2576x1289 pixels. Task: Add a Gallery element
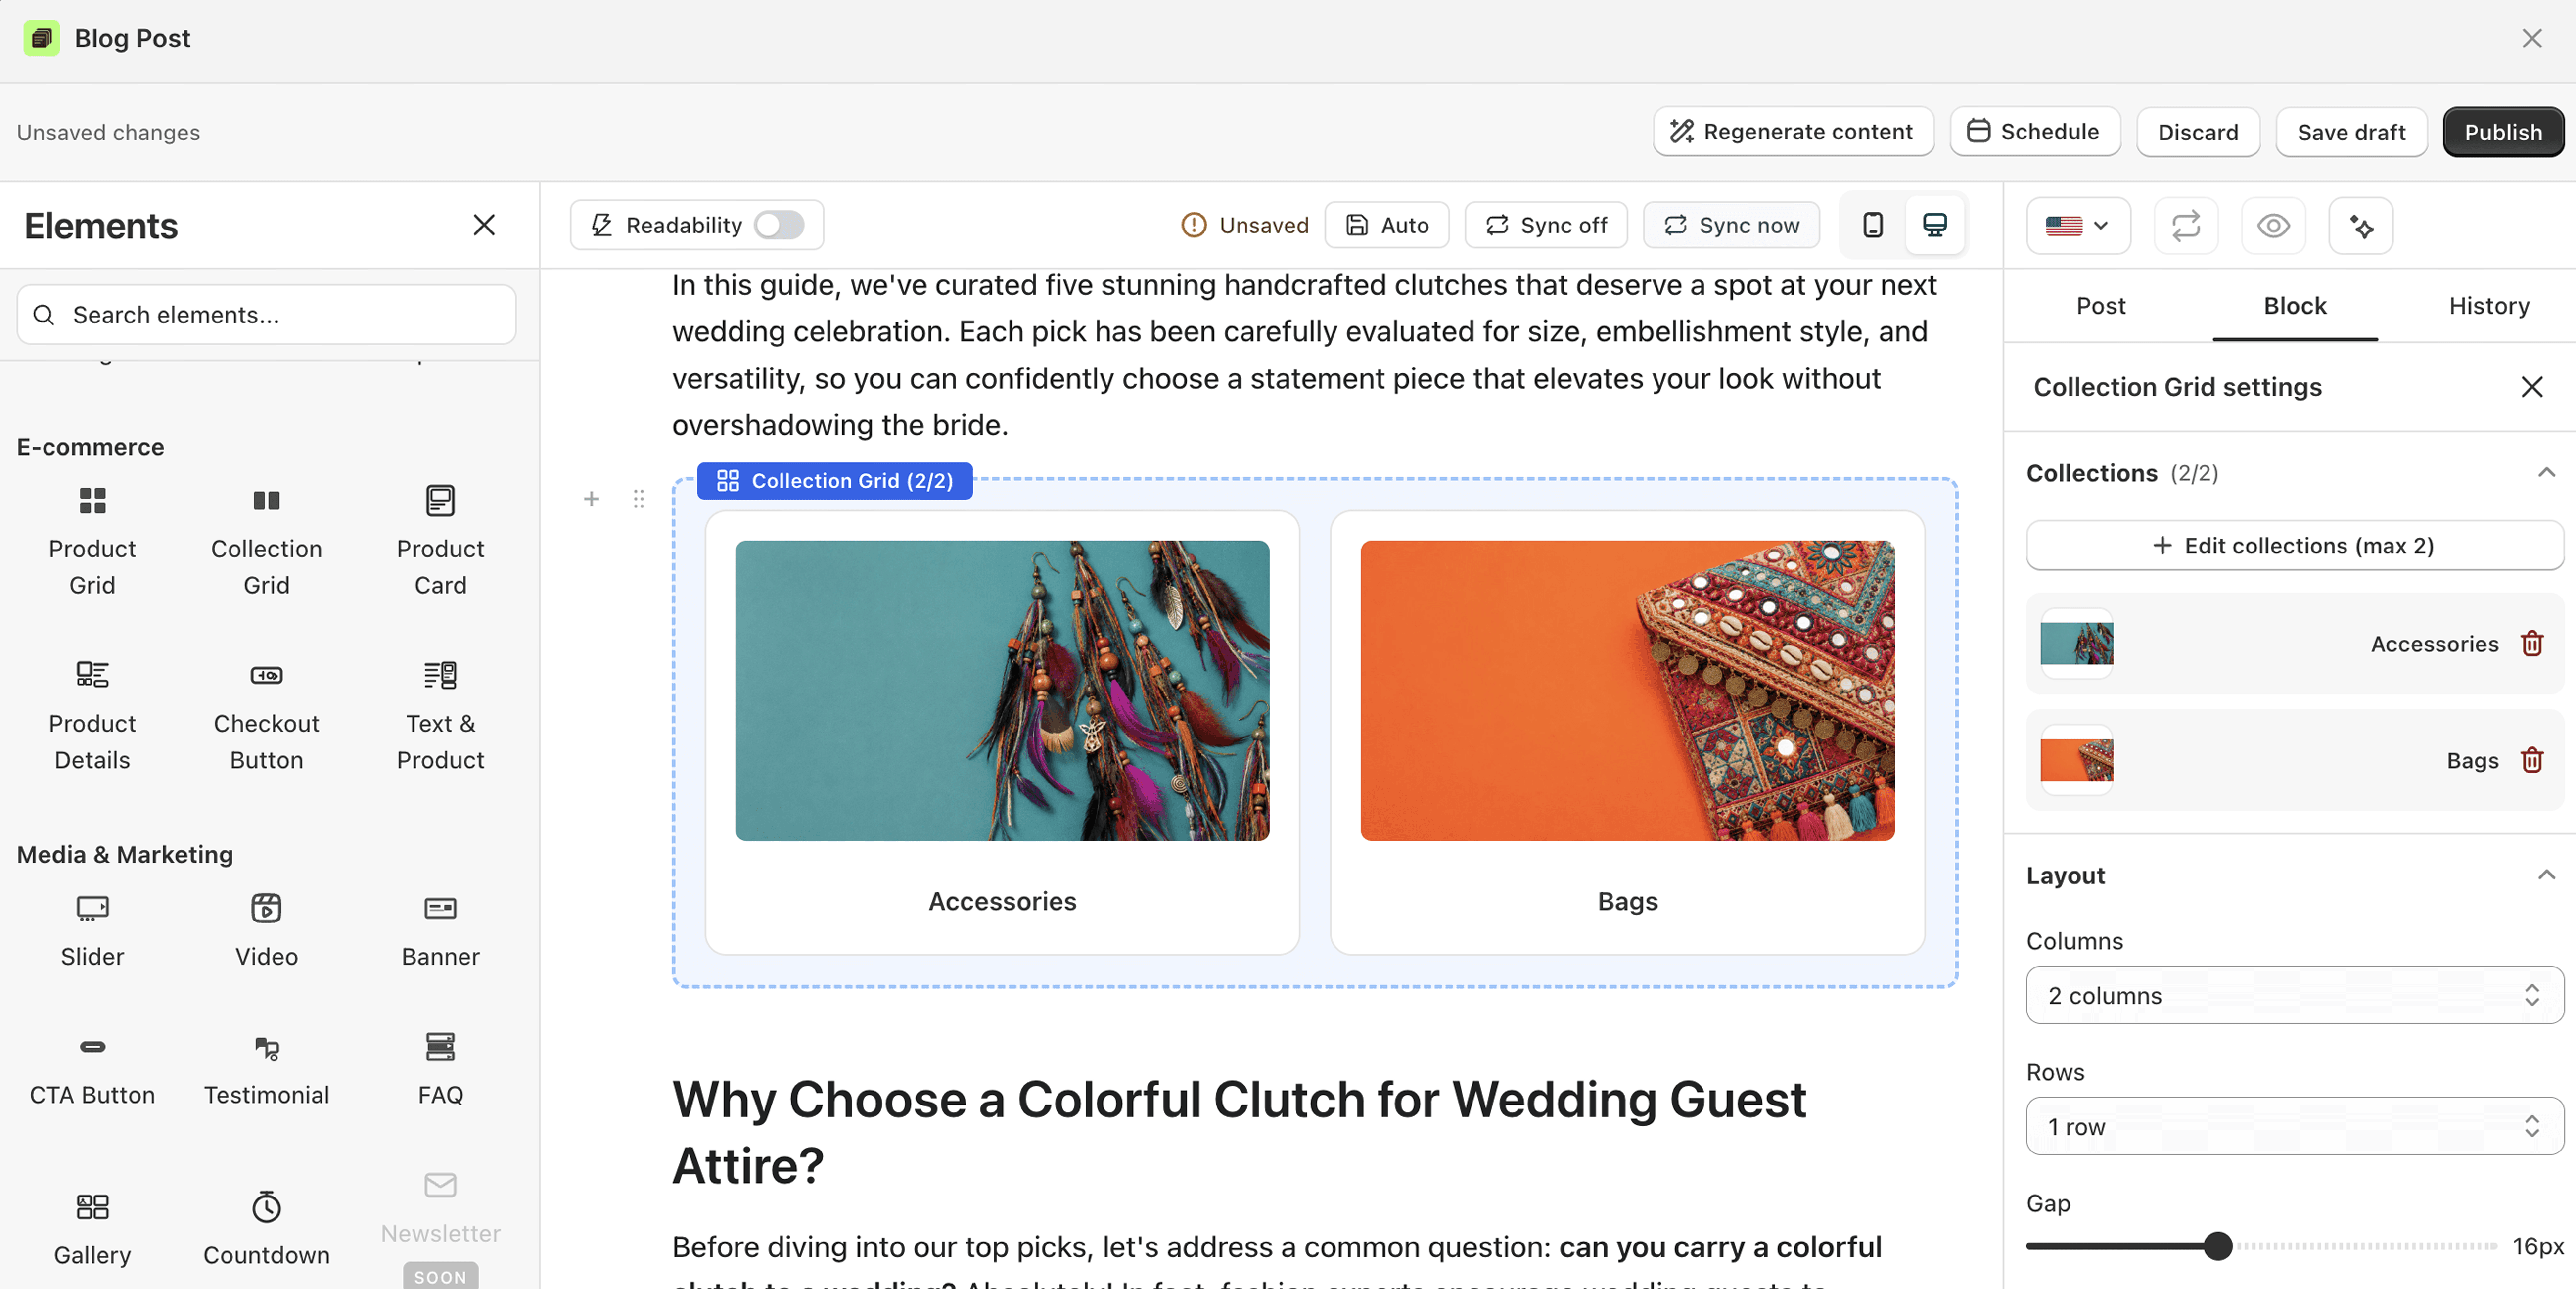(92, 1229)
